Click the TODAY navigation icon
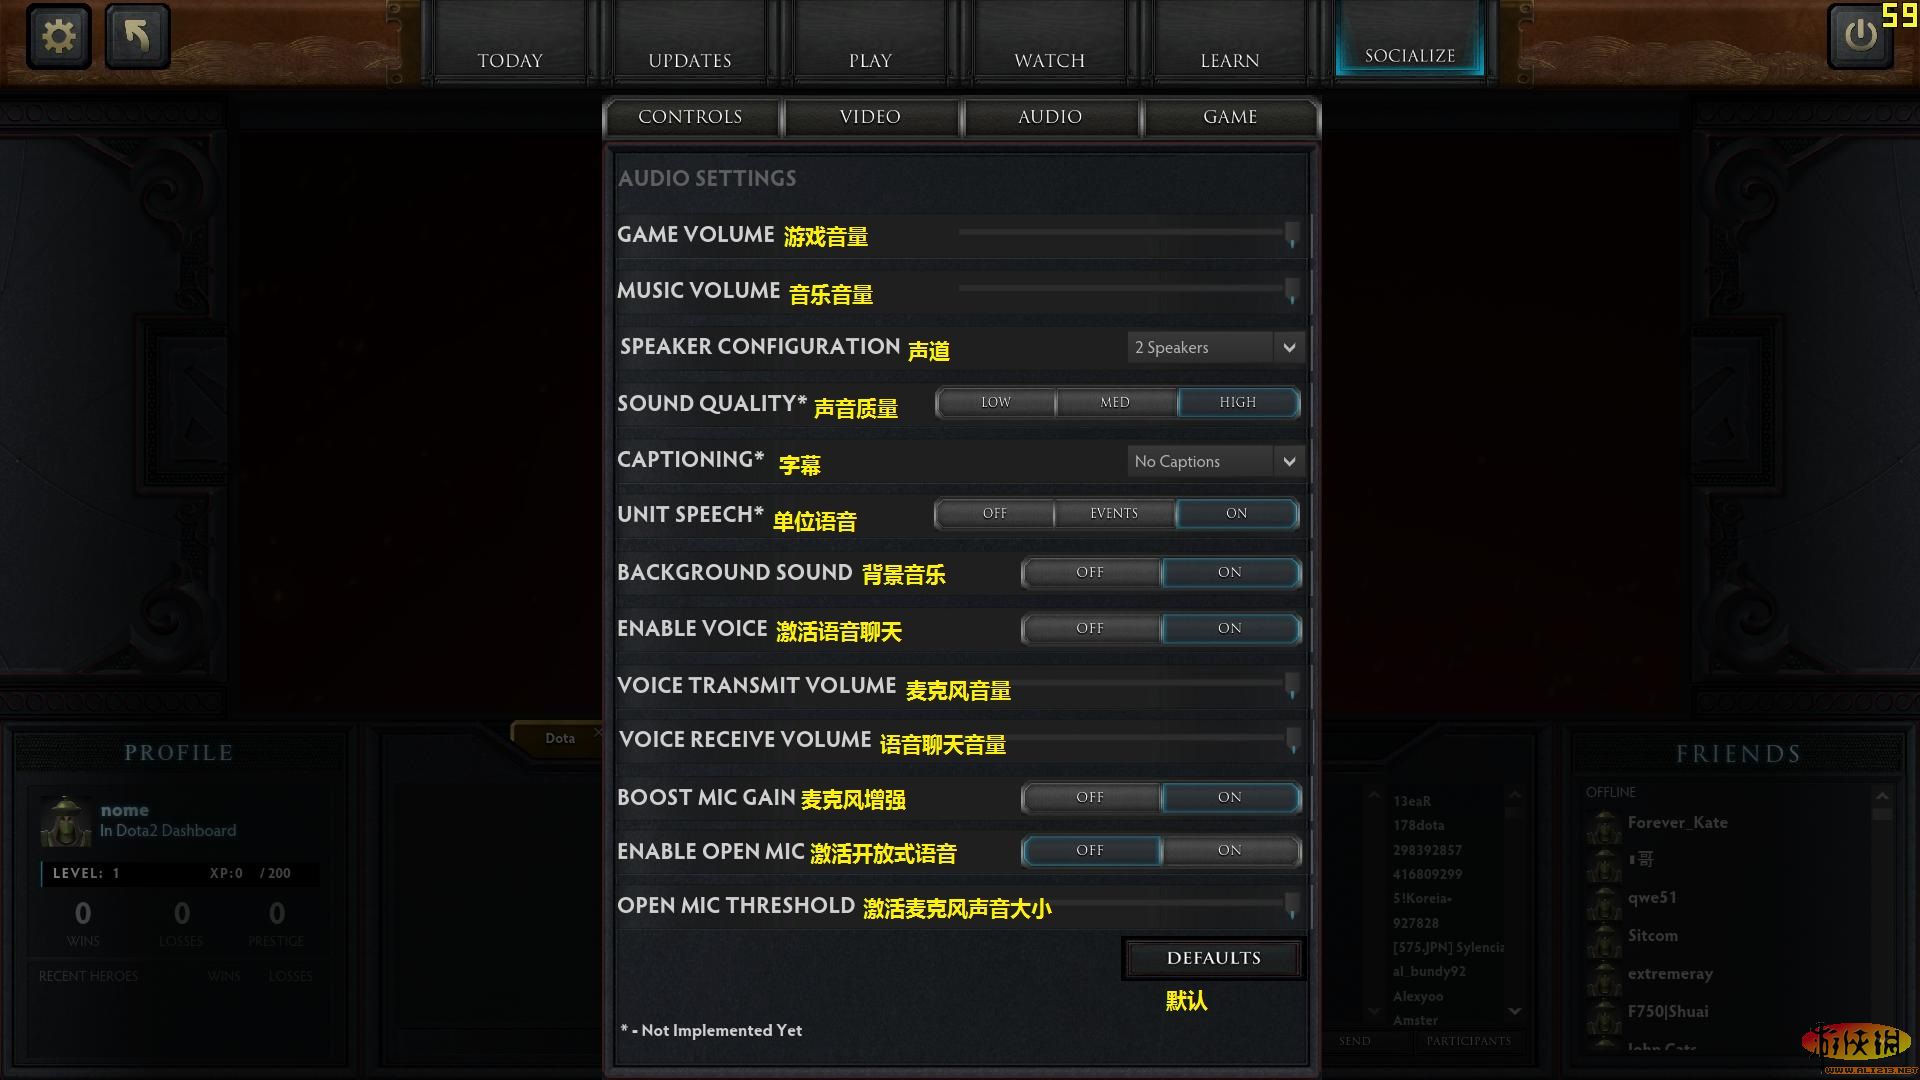Viewport: 1920px width, 1080px height. point(508,59)
